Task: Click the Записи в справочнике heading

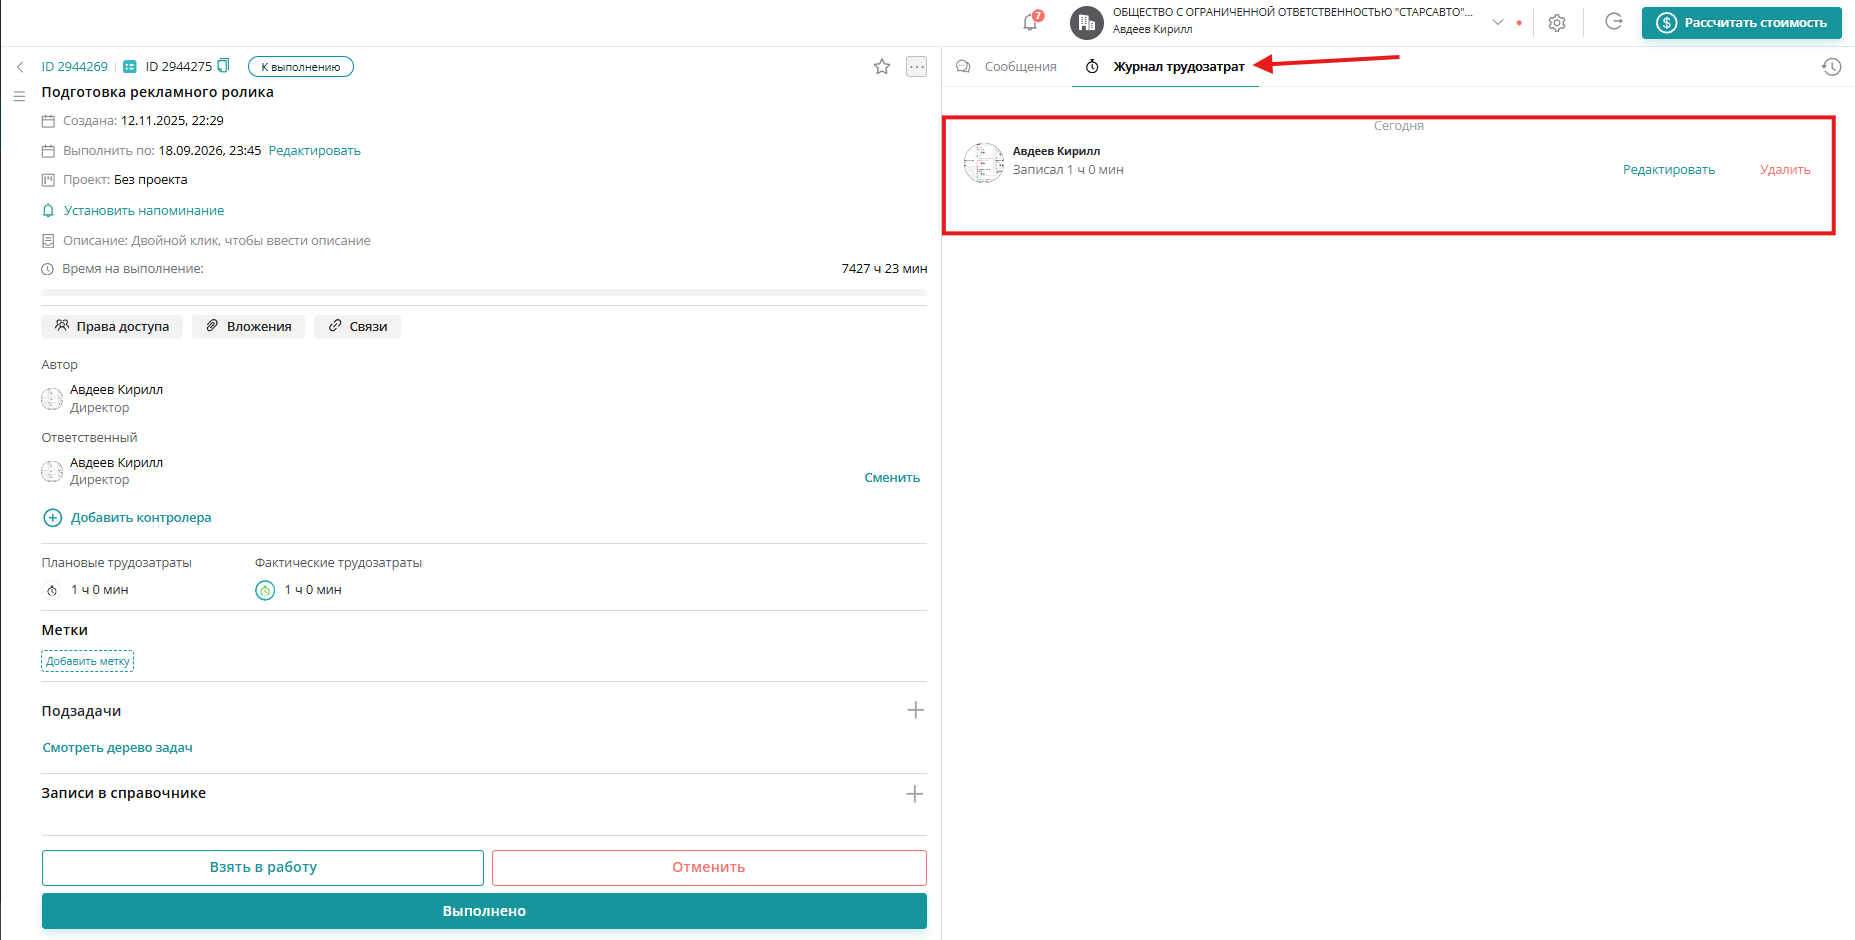Action: point(124,793)
